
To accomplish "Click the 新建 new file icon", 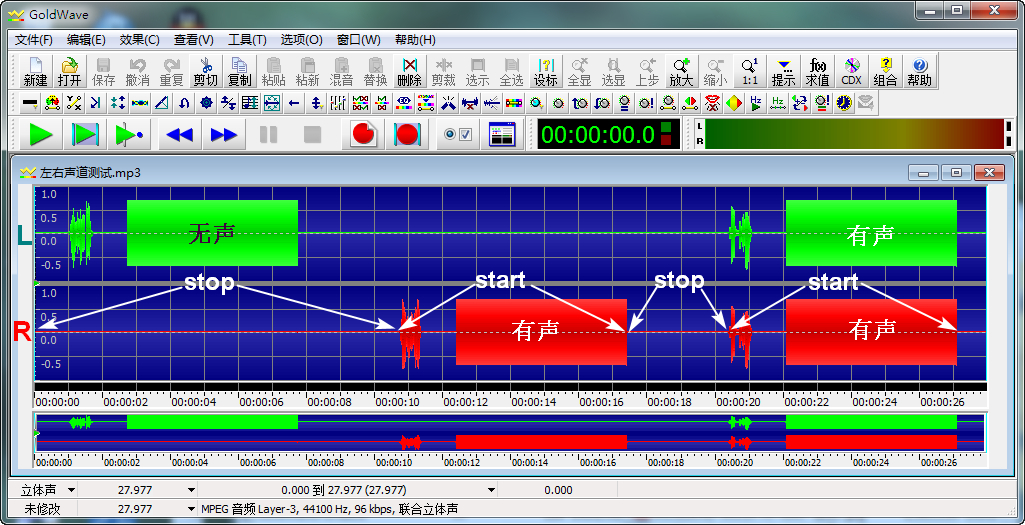I will click(x=35, y=71).
